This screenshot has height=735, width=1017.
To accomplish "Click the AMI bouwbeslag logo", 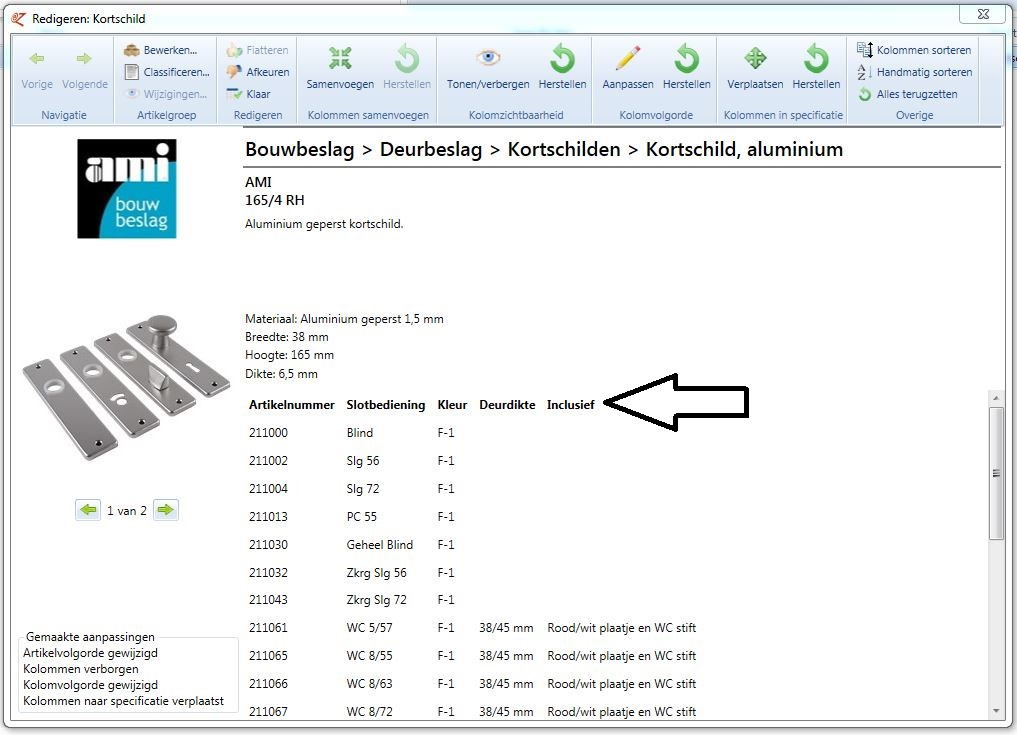I will (126, 189).
